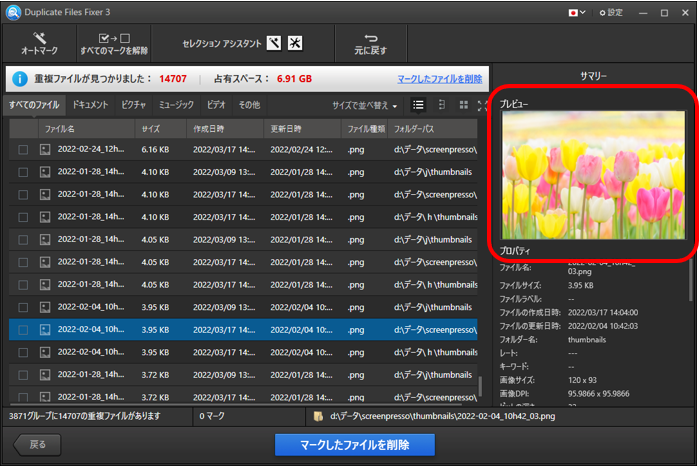This screenshot has width=699, height=467.
Task: Sort by creation date (作成日時) column header
Action: click(225, 129)
